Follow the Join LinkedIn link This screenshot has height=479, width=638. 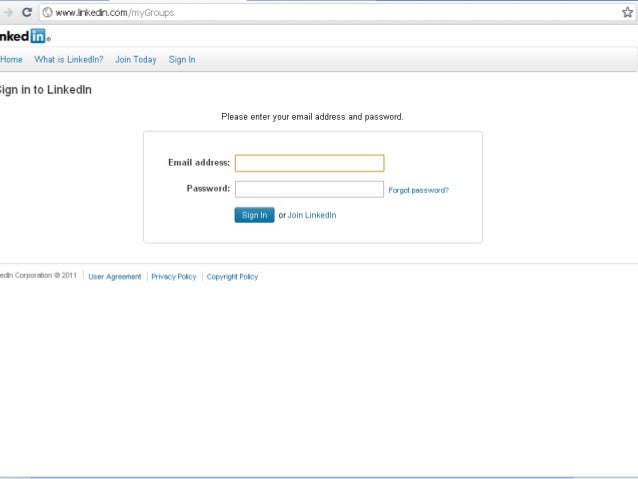coord(312,215)
